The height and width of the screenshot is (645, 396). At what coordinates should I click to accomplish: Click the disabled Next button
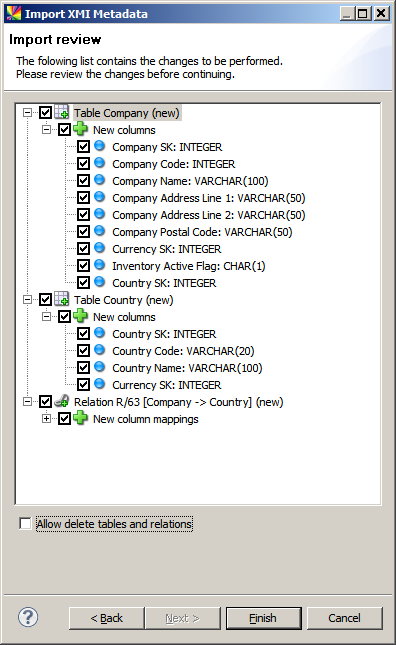(183, 618)
